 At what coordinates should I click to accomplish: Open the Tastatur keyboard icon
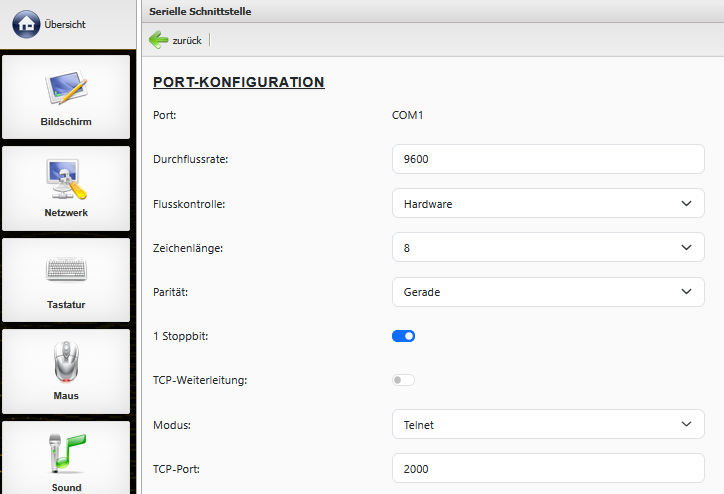[67, 270]
